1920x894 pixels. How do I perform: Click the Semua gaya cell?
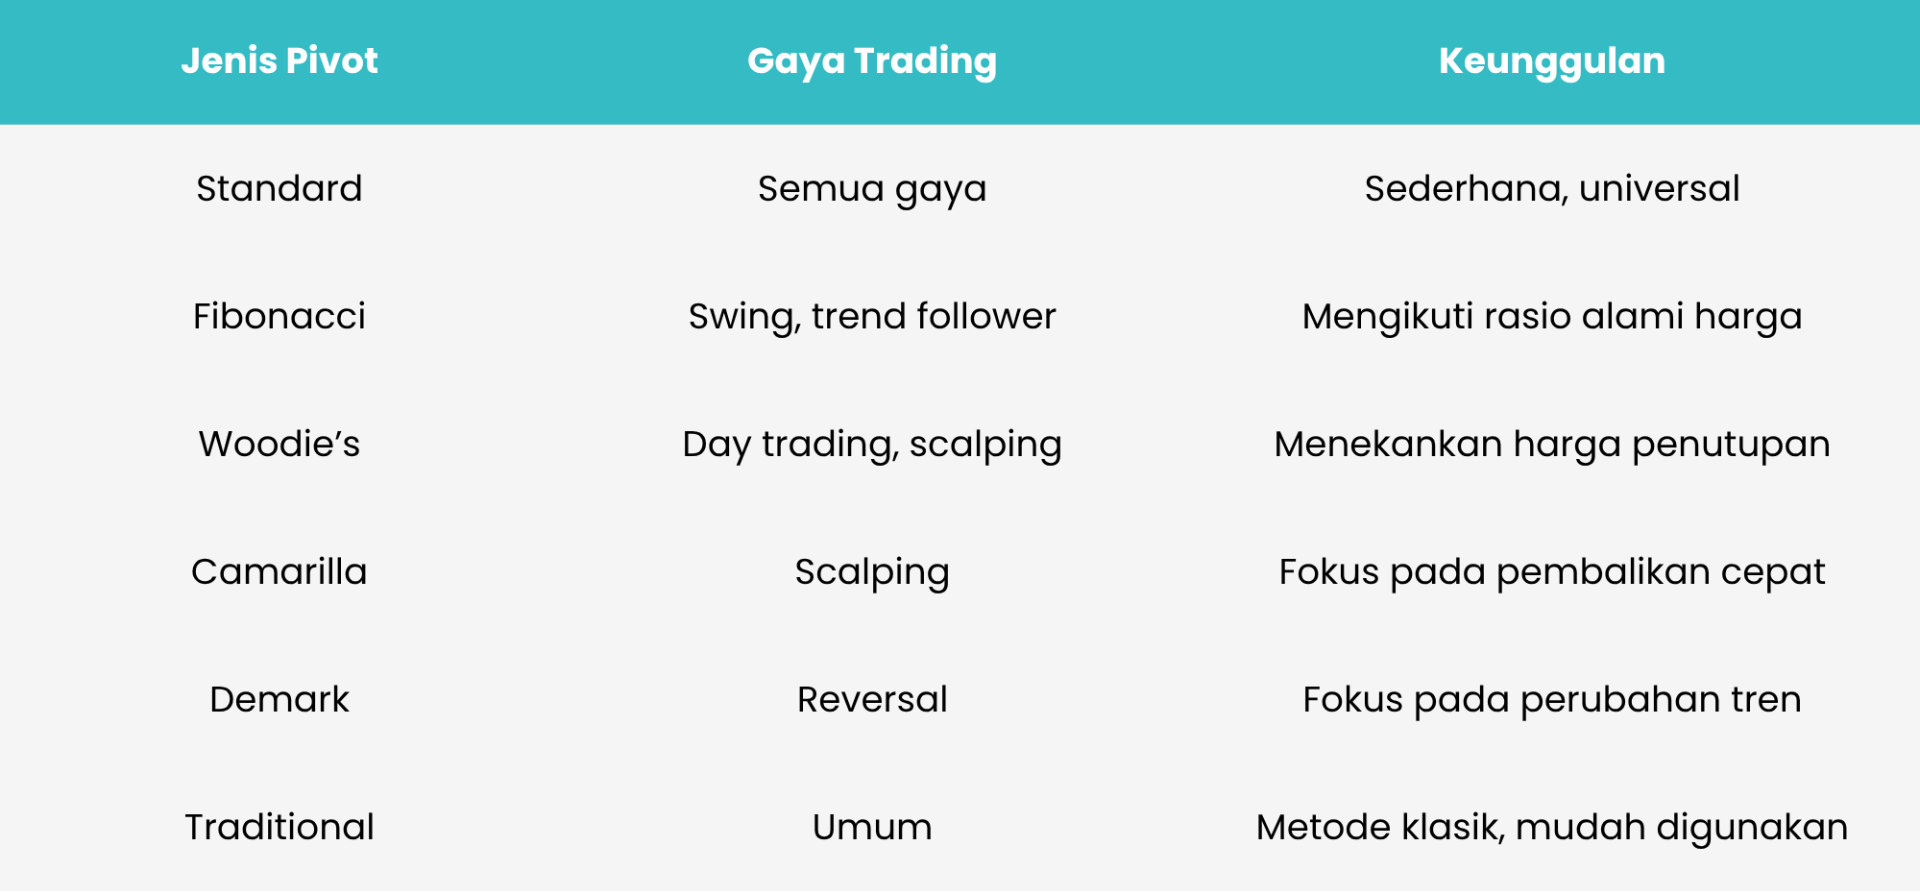[x=872, y=190]
